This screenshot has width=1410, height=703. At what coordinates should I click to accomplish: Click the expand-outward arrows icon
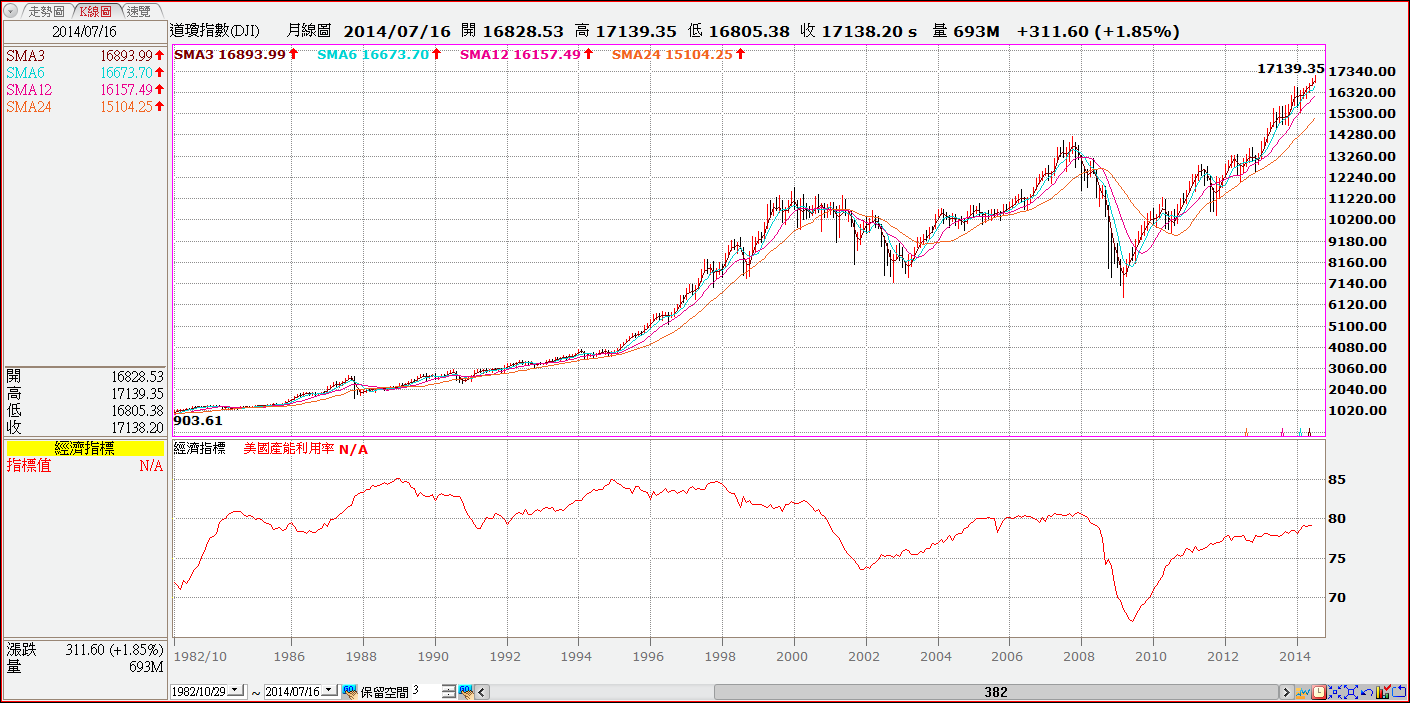coord(1351,692)
